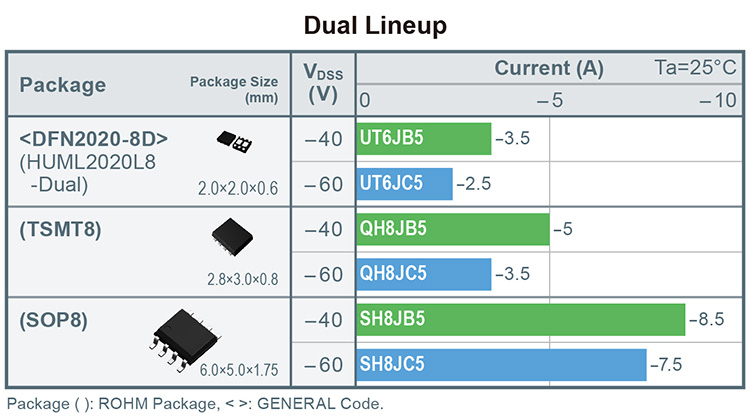The height and width of the screenshot is (420, 750).
Task: Click the Current (A) header label
Action: tap(549, 69)
